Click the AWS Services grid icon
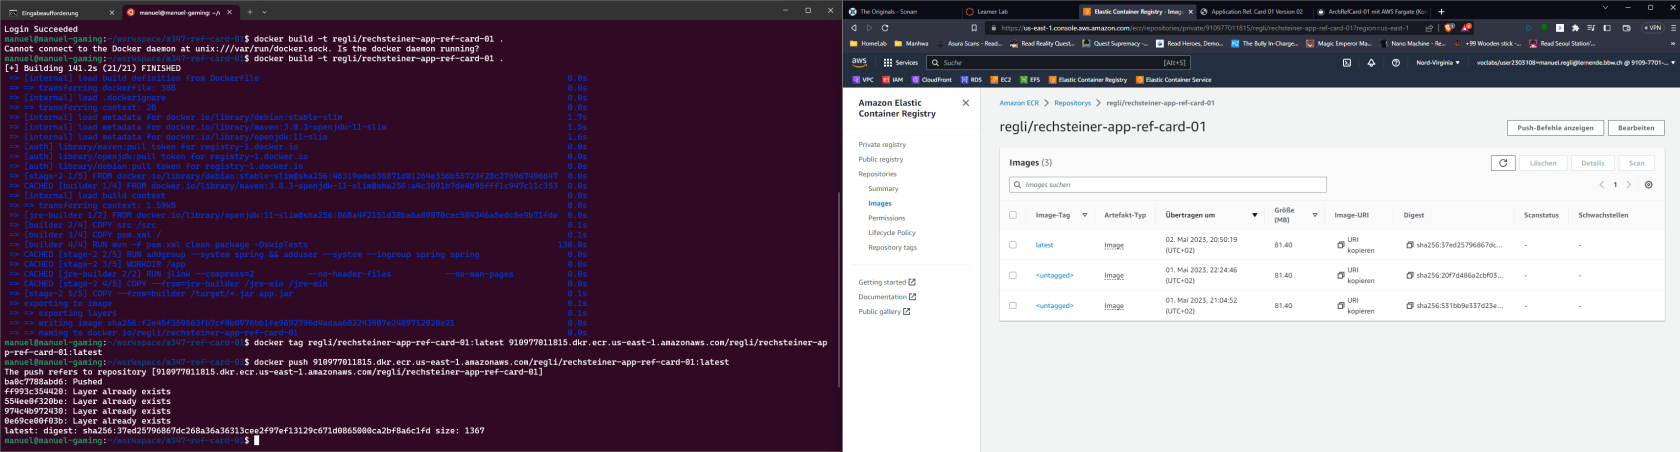This screenshot has height=452, width=1680. pyautogui.click(x=887, y=62)
